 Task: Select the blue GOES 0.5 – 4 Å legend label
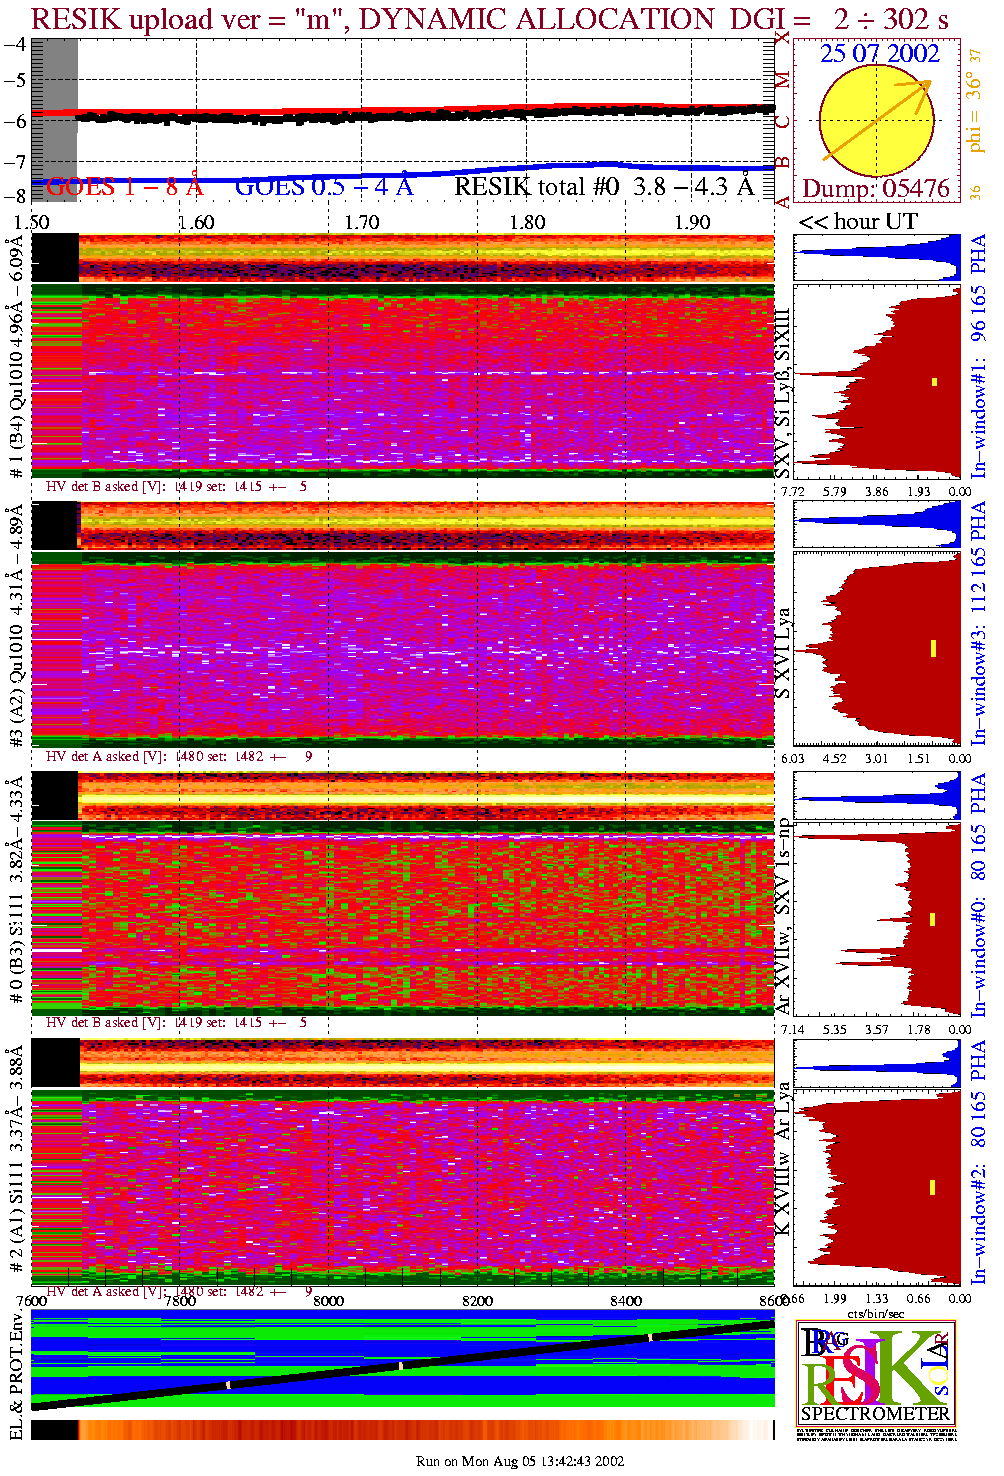click(x=323, y=187)
